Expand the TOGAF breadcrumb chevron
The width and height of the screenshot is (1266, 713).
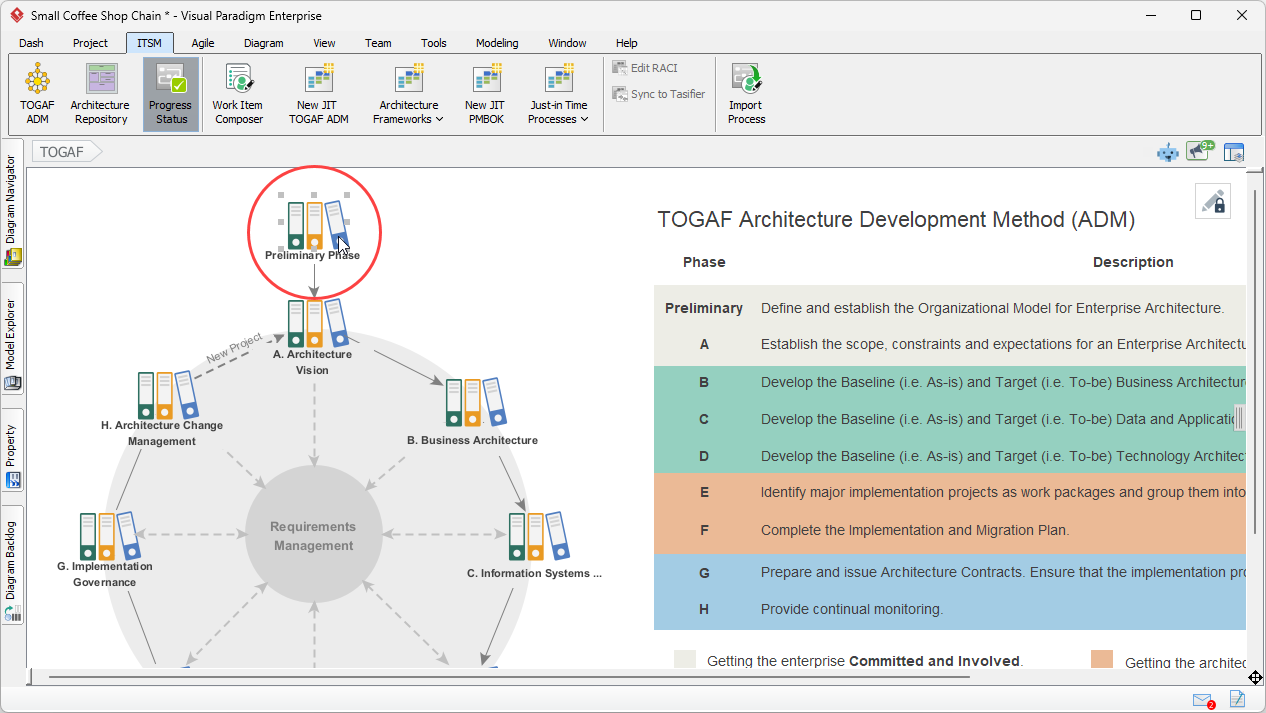point(95,152)
